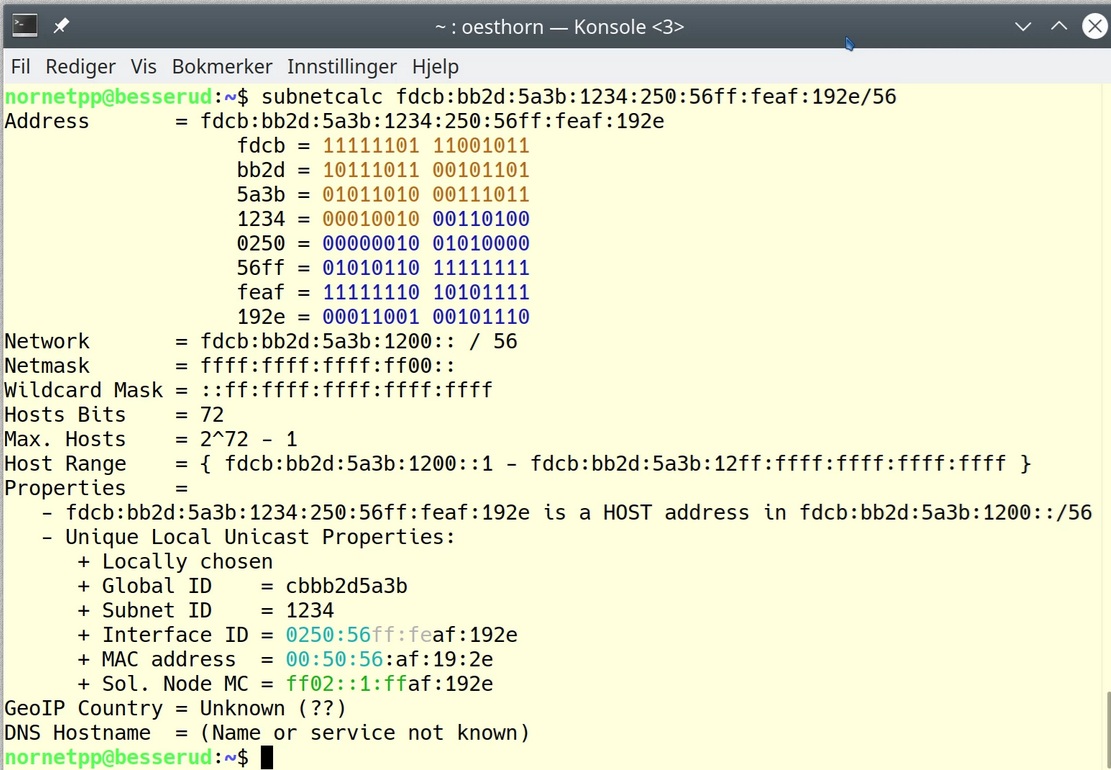Open the Rediger menu
This screenshot has height=770, width=1111.
point(80,67)
